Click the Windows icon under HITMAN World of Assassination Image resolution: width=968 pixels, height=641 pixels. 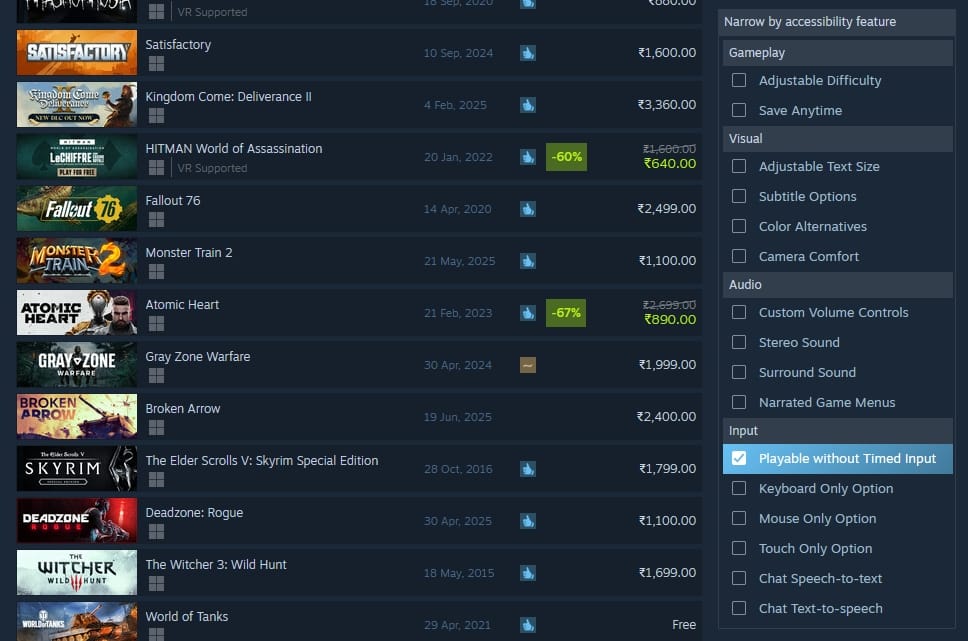pyautogui.click(x=156, y=167)
